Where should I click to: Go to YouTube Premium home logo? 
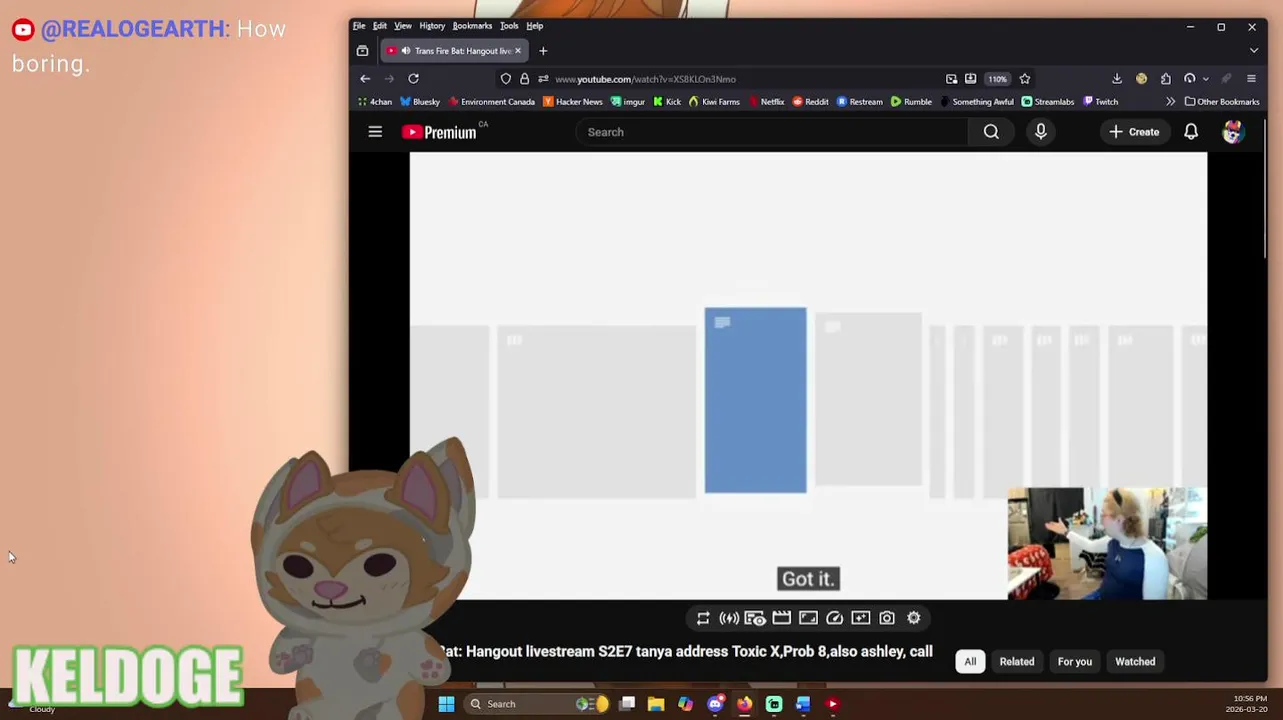439,132
